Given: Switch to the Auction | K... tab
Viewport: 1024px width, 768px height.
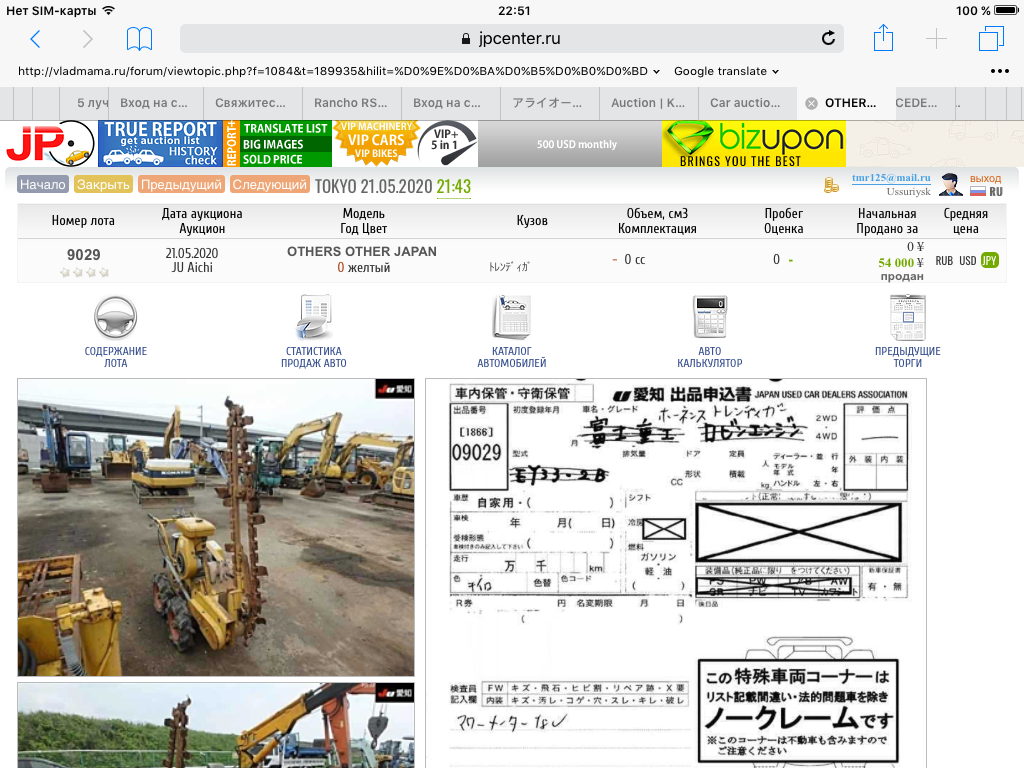Looking at the screenshot, I should click(x=648, y=103).
